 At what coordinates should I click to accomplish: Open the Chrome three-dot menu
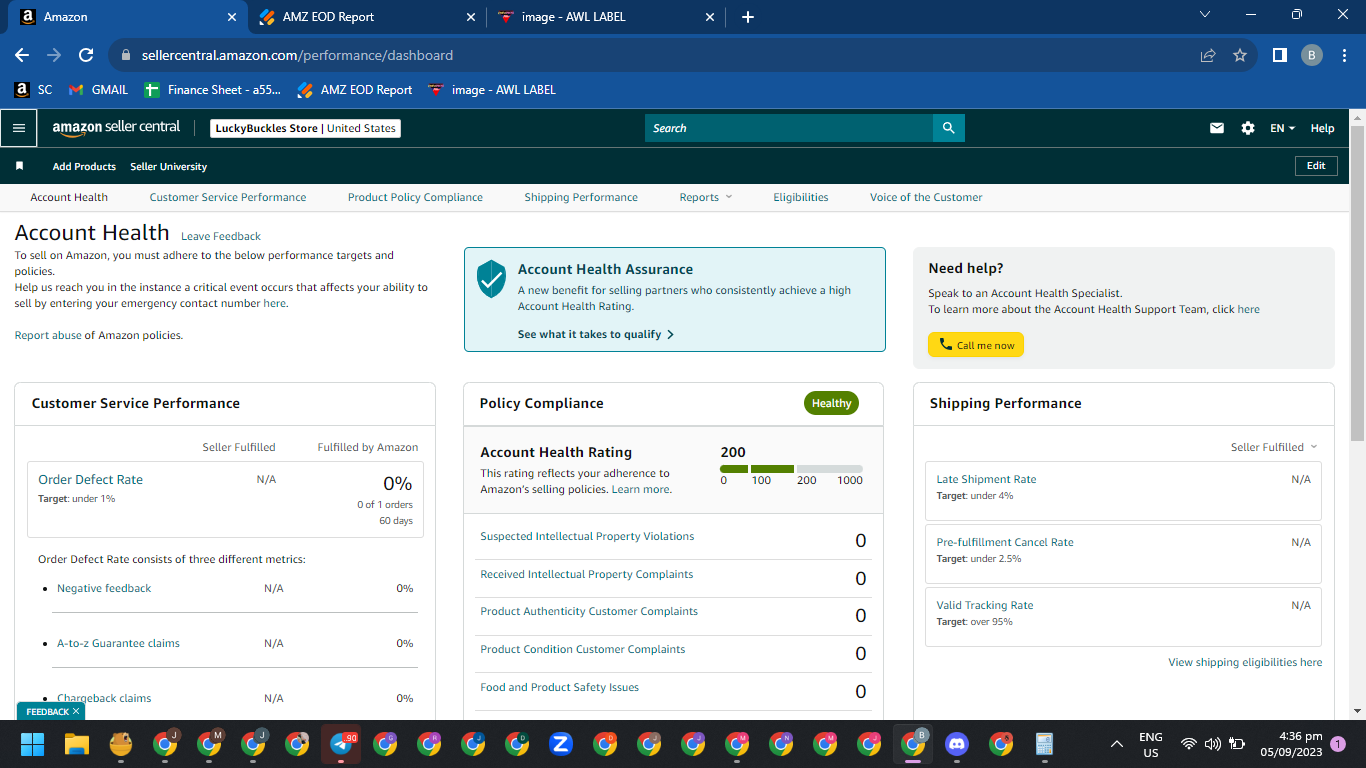(1344, 55)
